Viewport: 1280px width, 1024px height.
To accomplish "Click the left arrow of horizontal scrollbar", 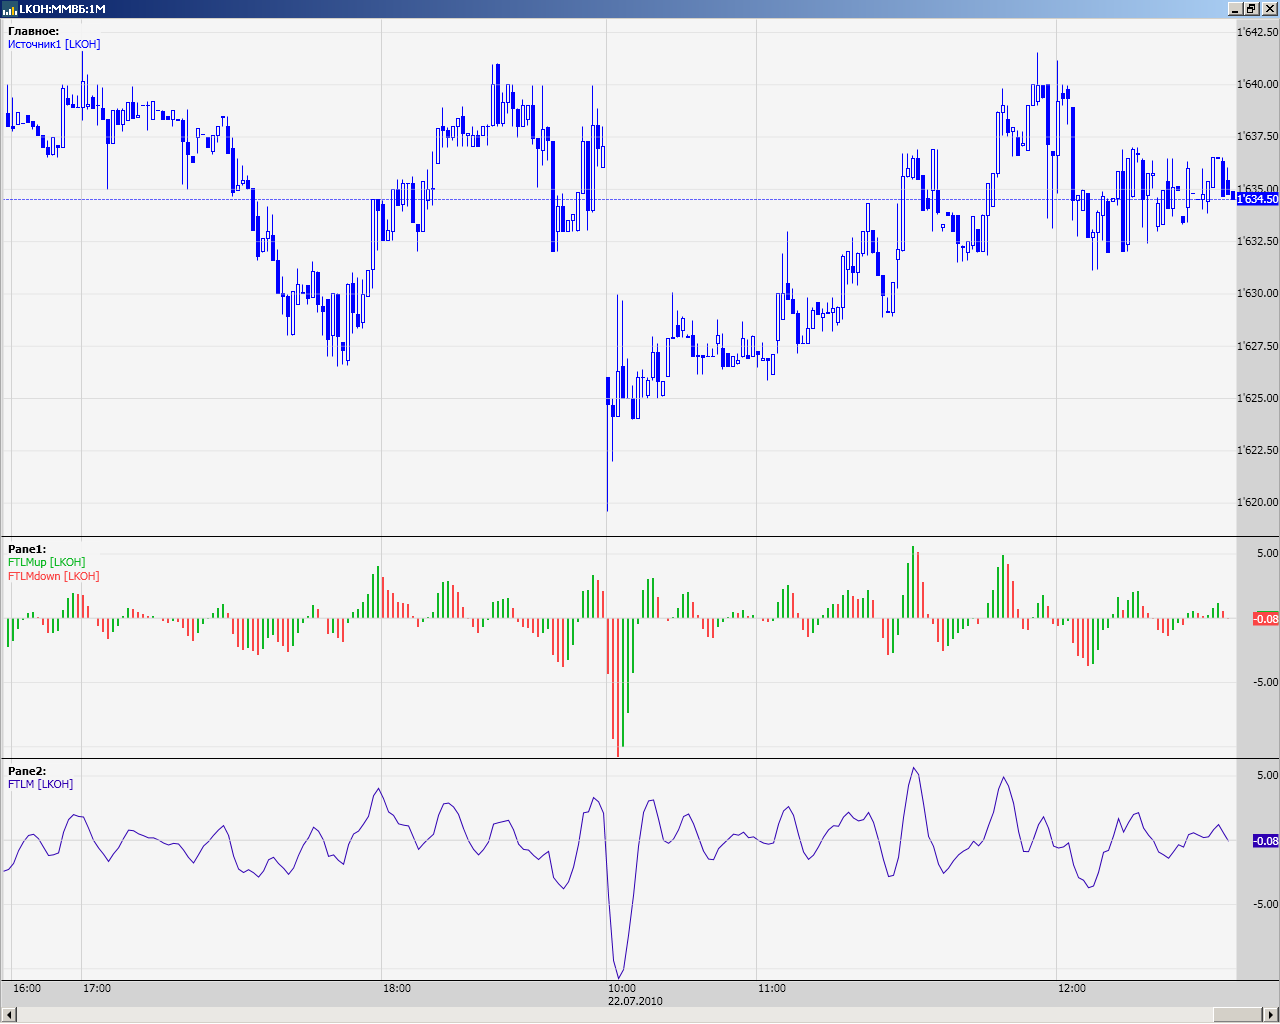I will coord(10,1016).
